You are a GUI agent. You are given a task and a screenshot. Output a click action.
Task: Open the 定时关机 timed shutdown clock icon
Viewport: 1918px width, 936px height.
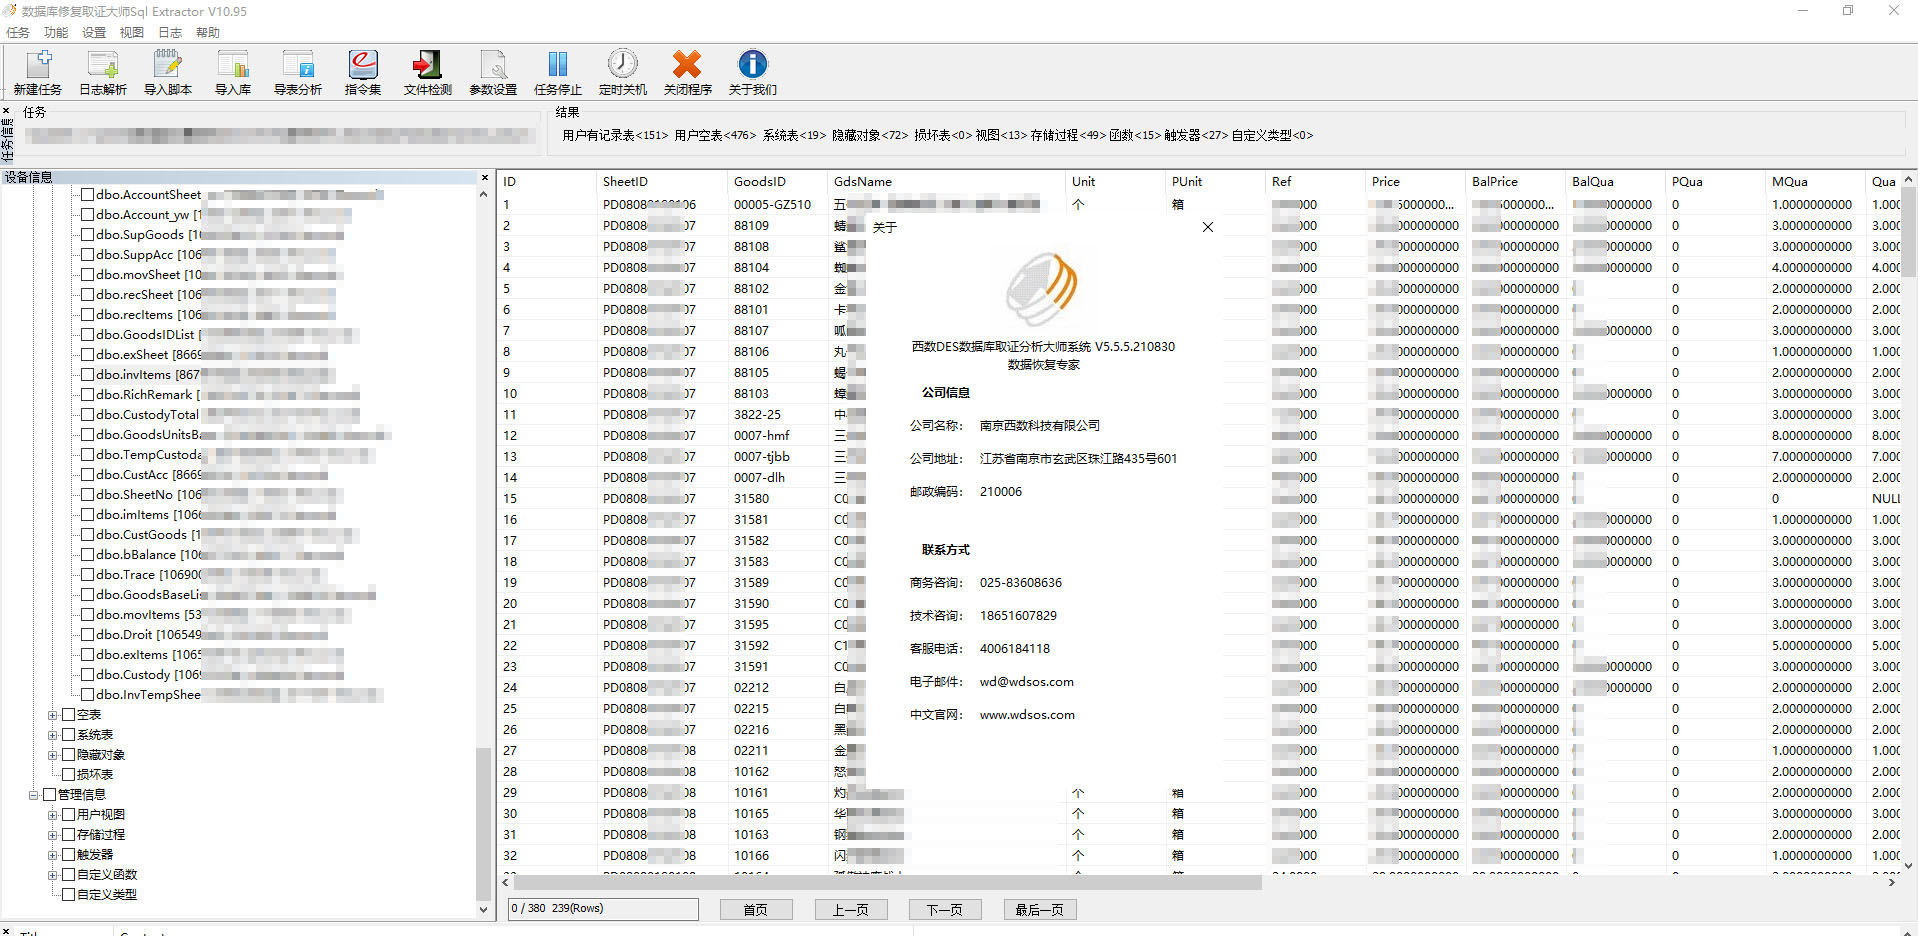pyautogui.click(x=623, y=72)
